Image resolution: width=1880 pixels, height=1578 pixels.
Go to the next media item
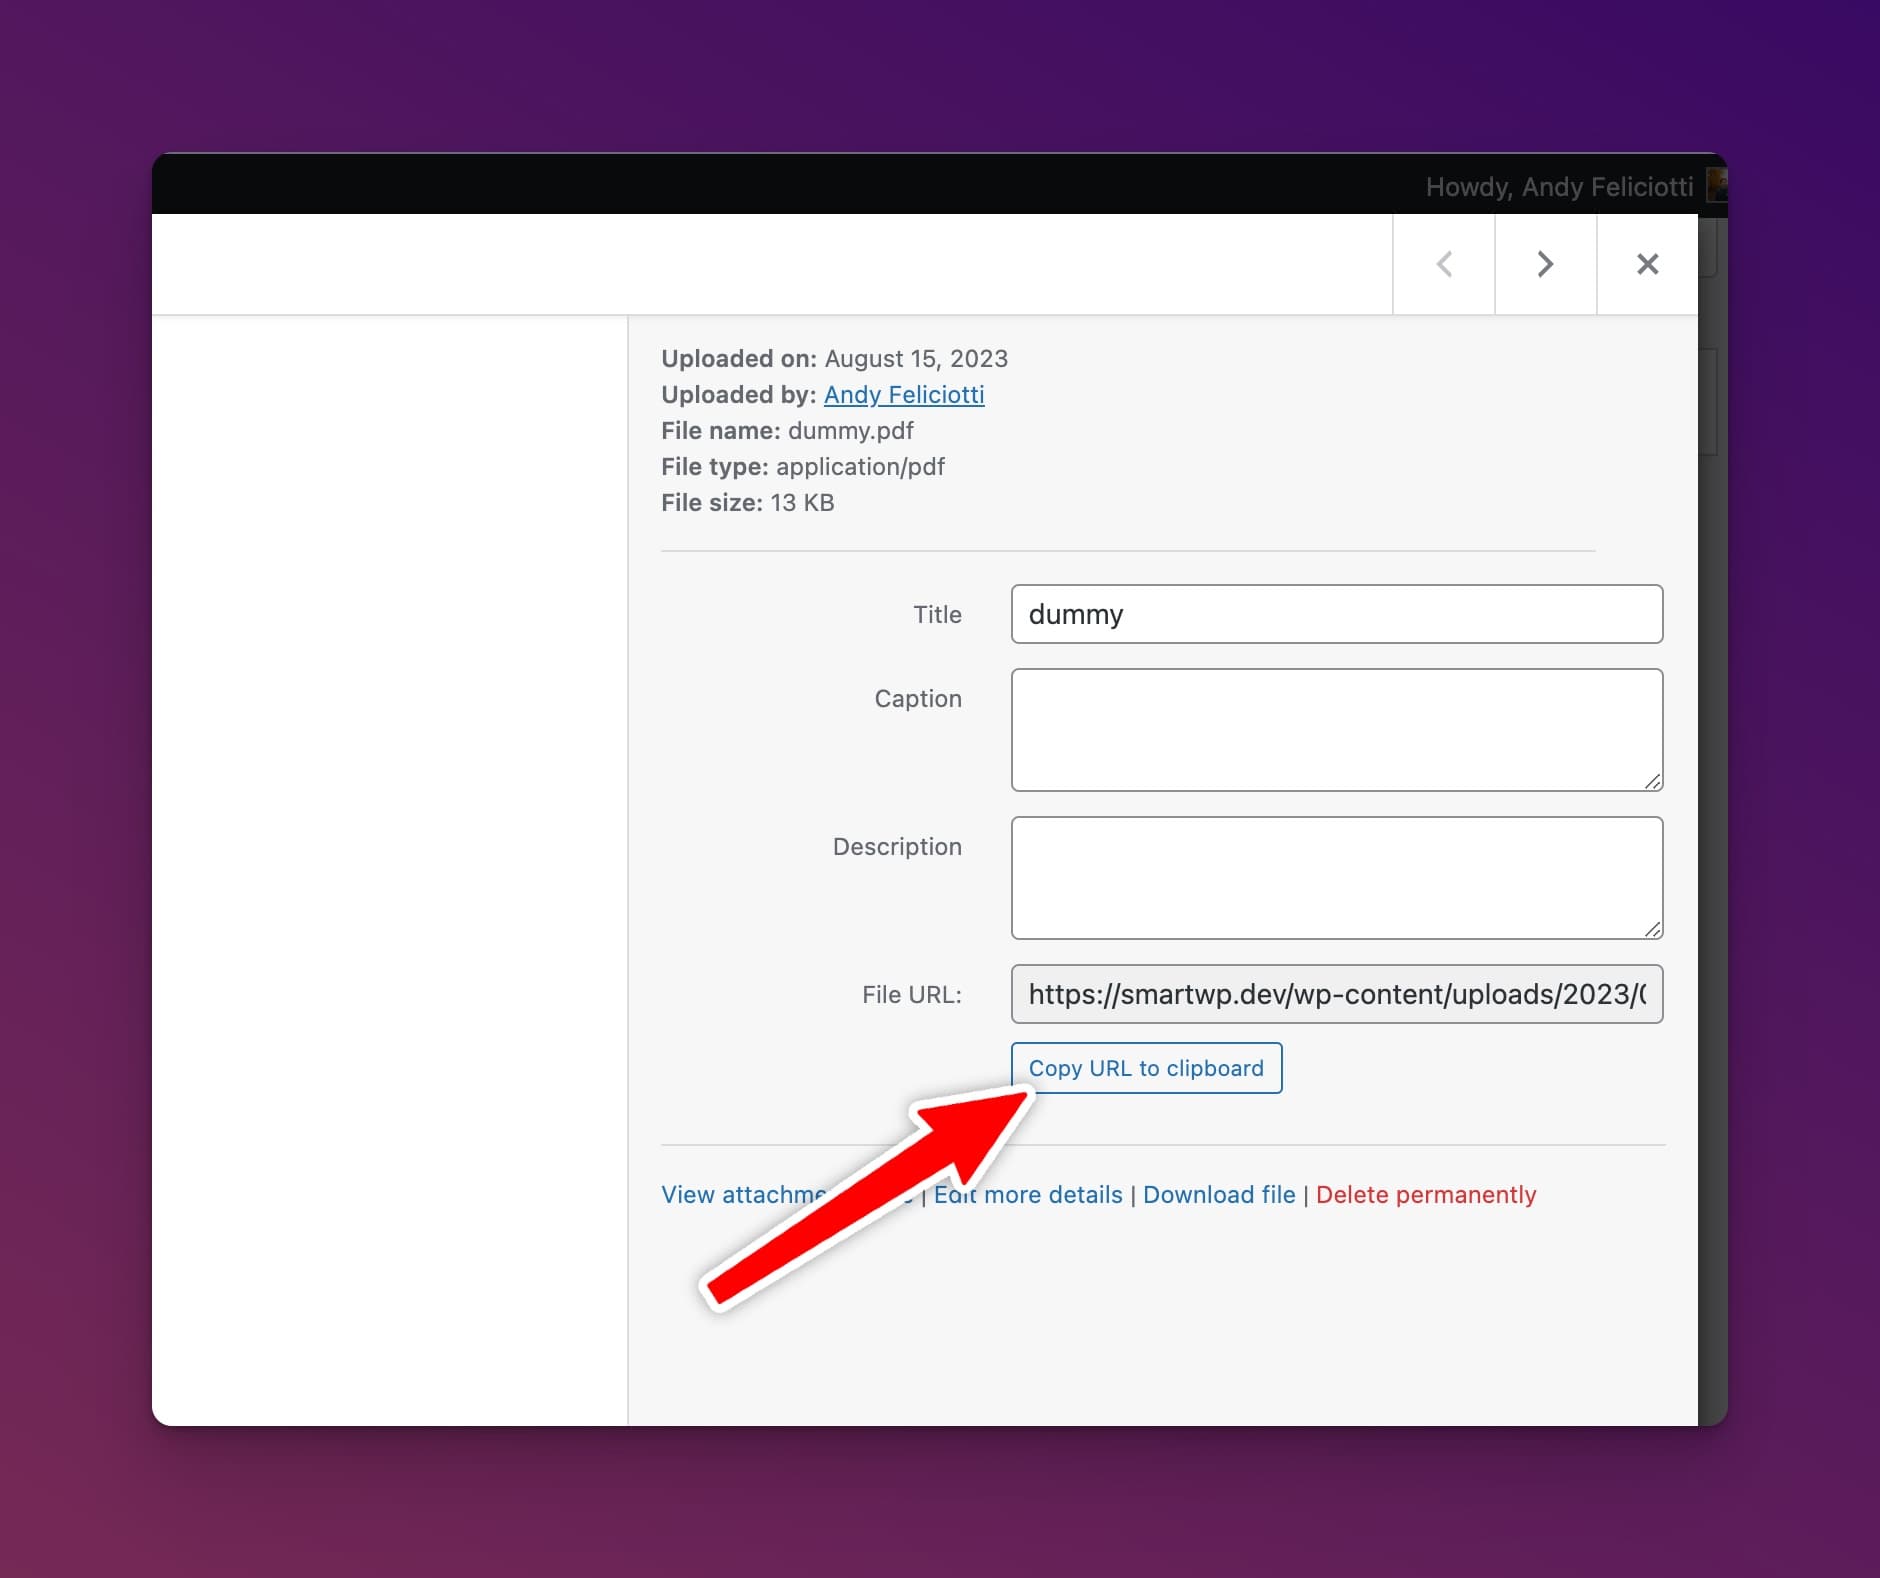point(1545,263)
